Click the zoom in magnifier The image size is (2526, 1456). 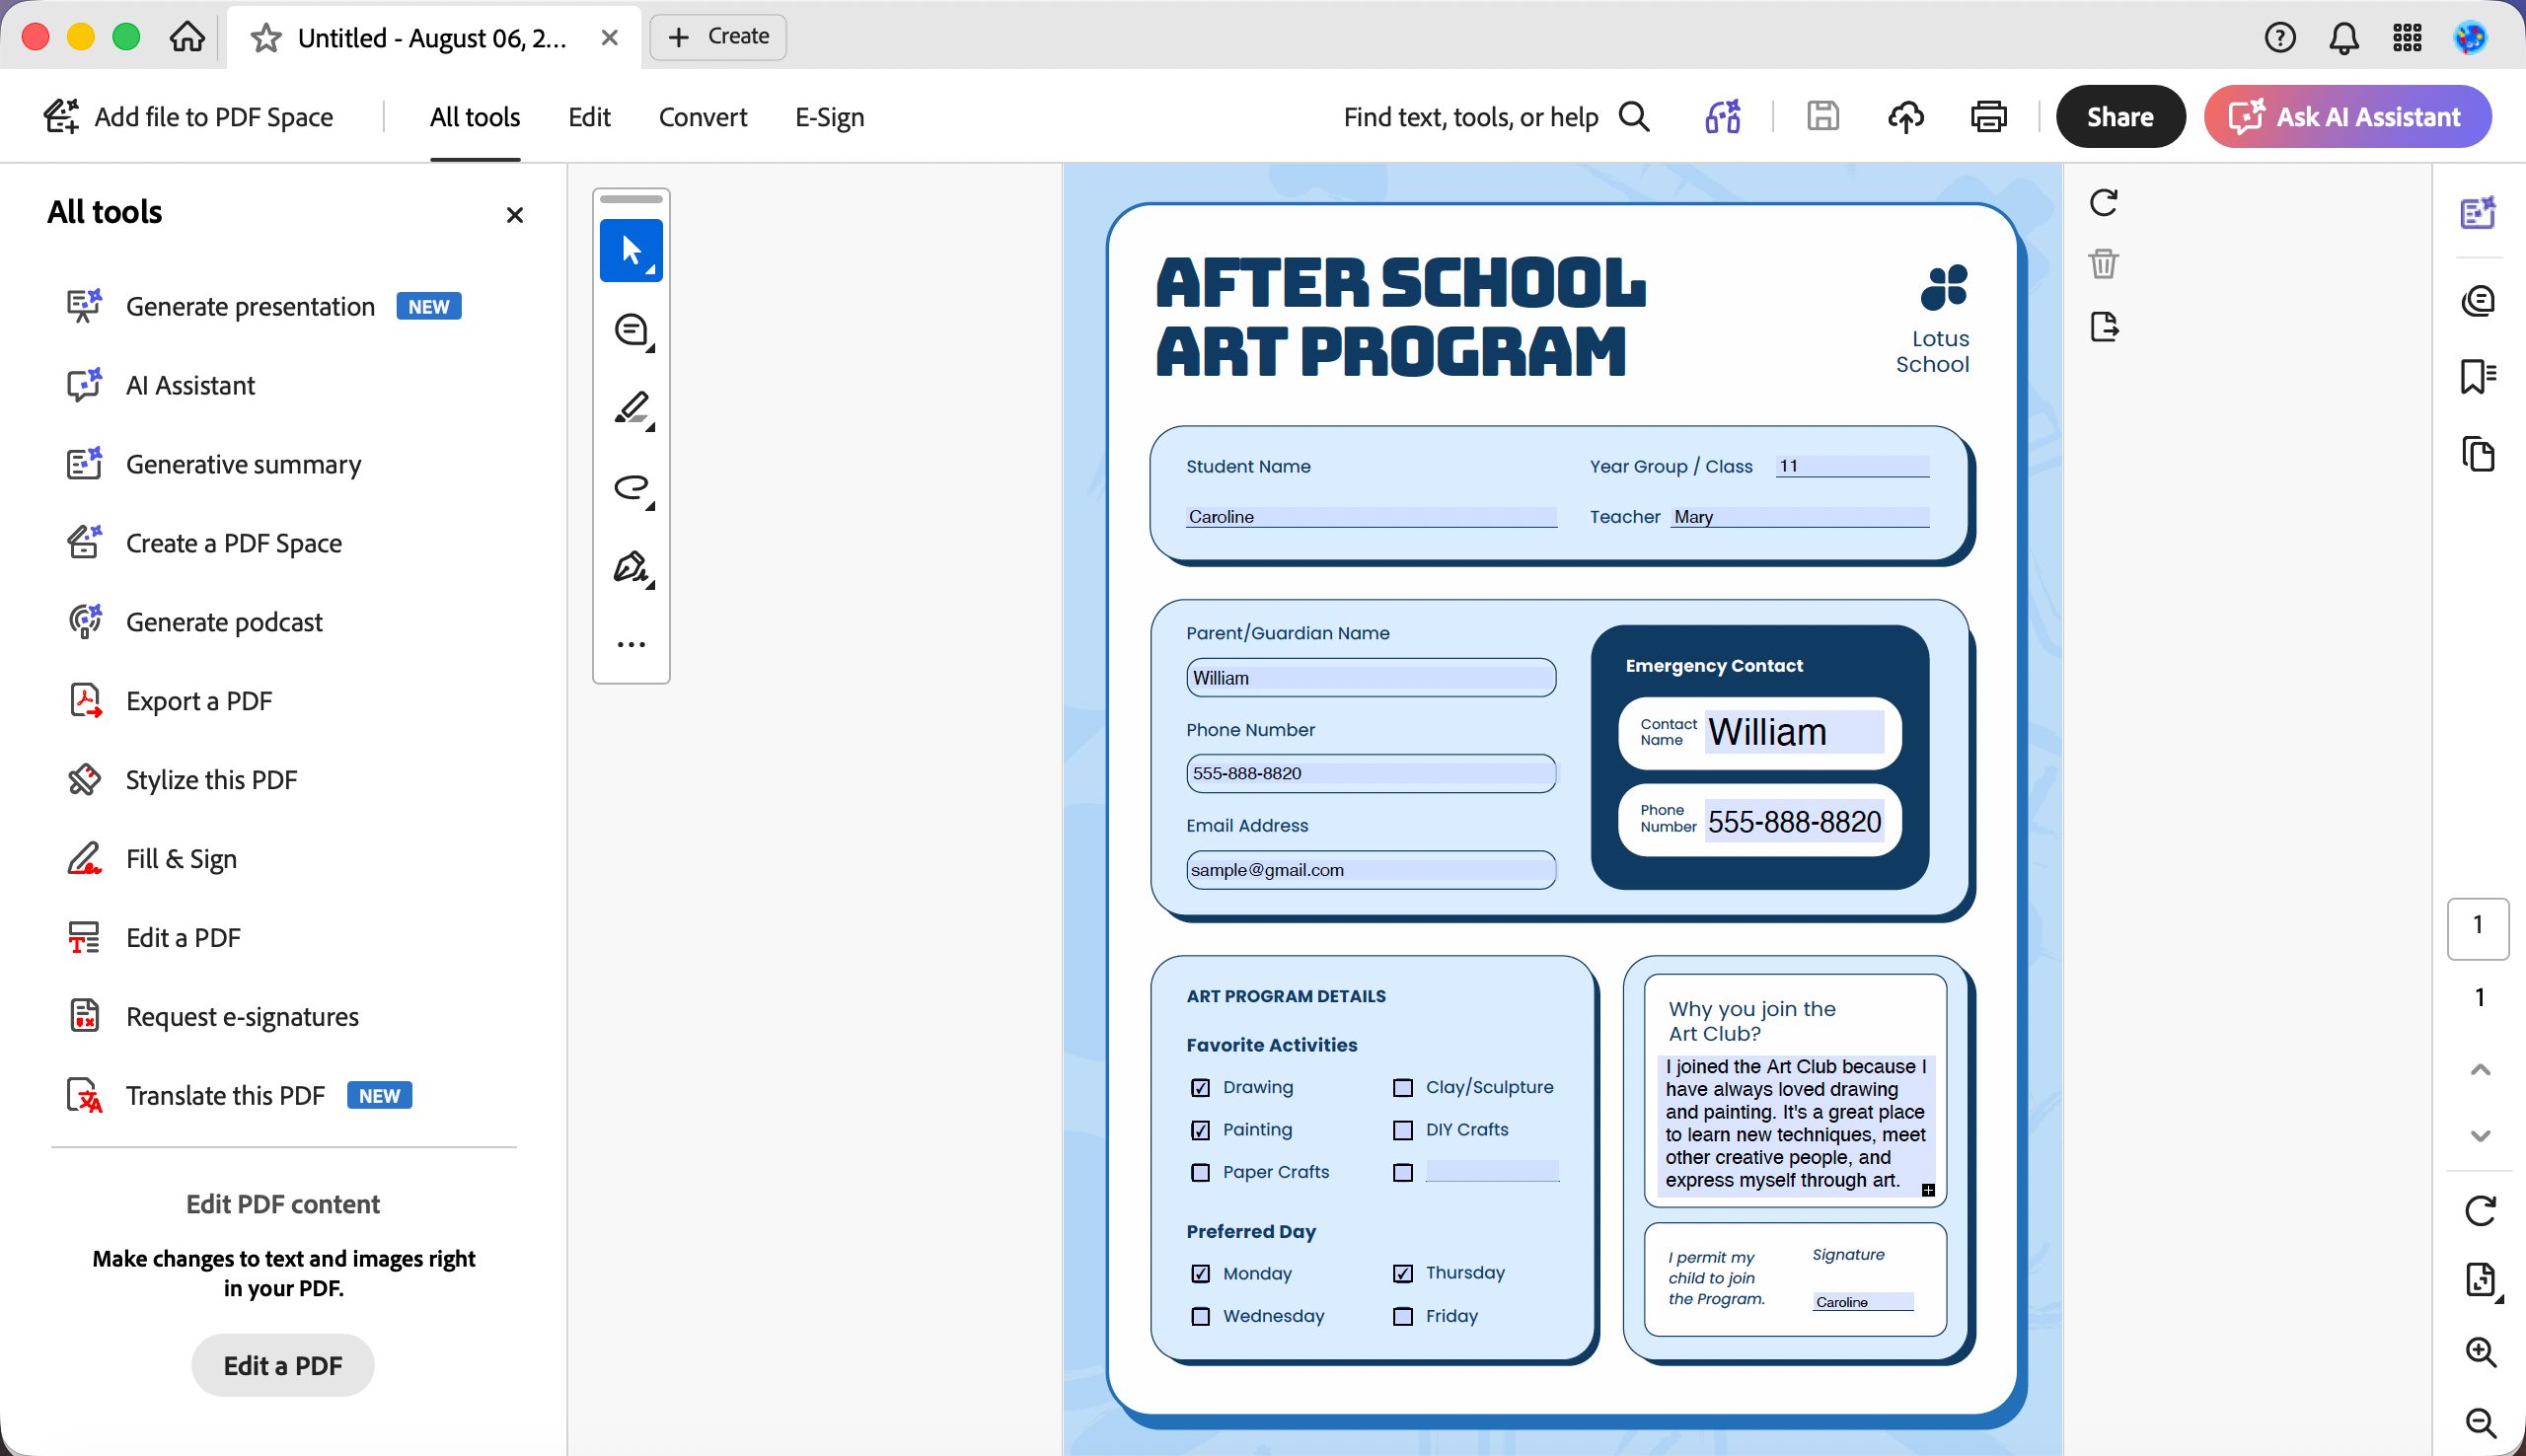2481,1351
